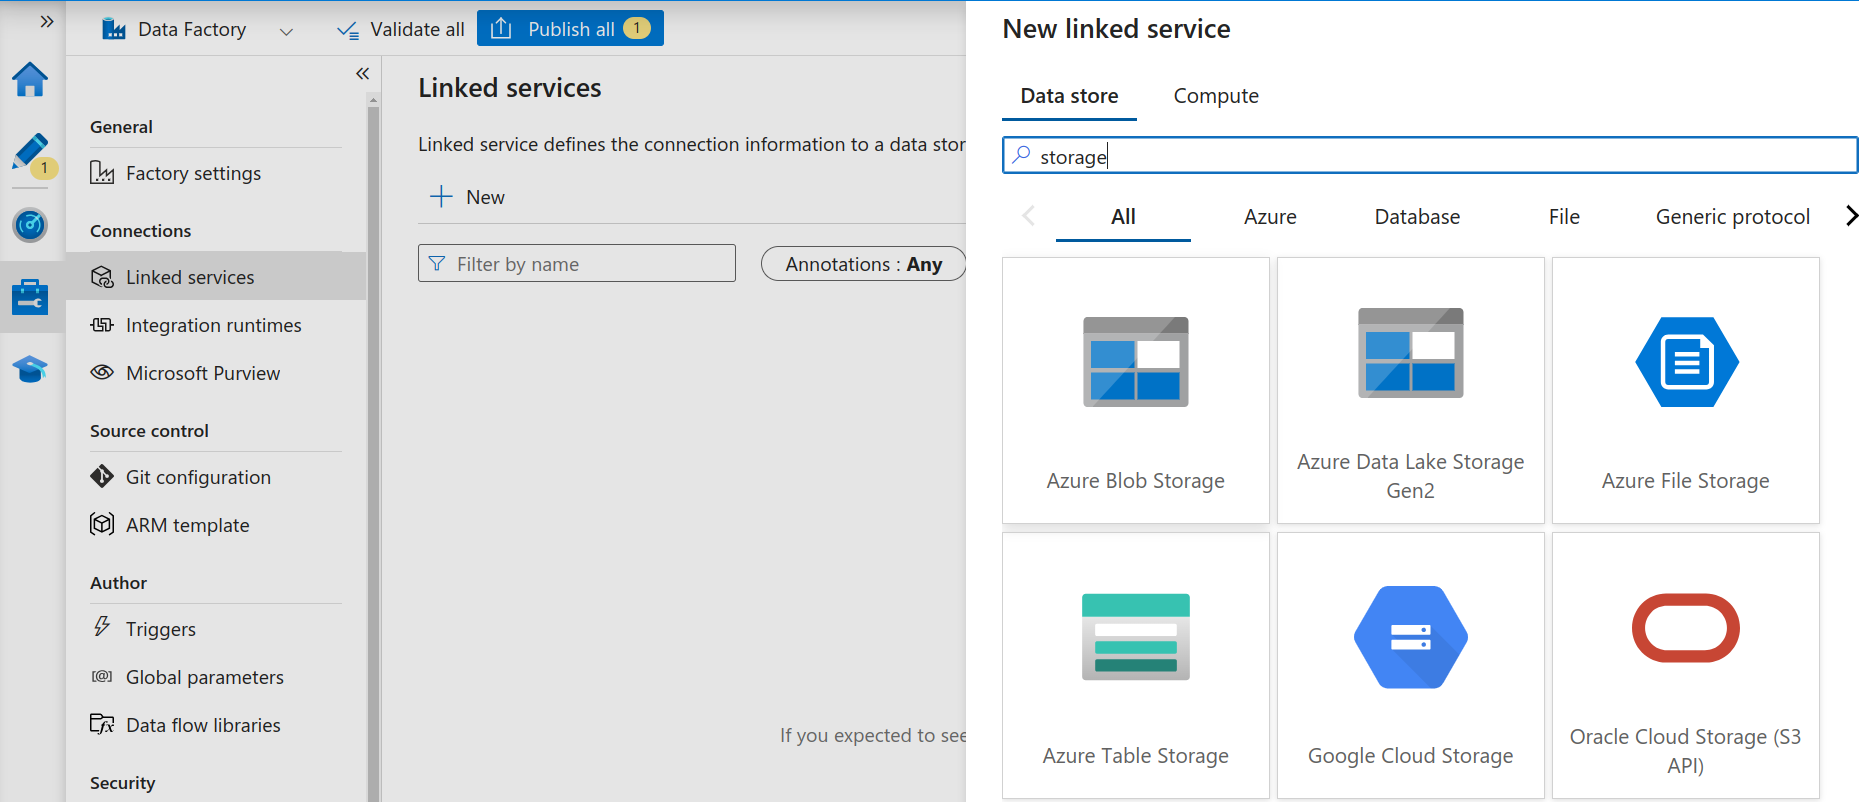1859x802 pixels.
Task: Click the Publish all button
Action: 570,28
